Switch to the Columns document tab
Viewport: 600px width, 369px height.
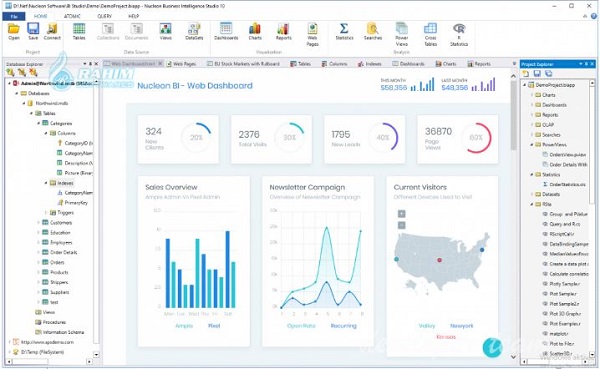coord(334,64)
